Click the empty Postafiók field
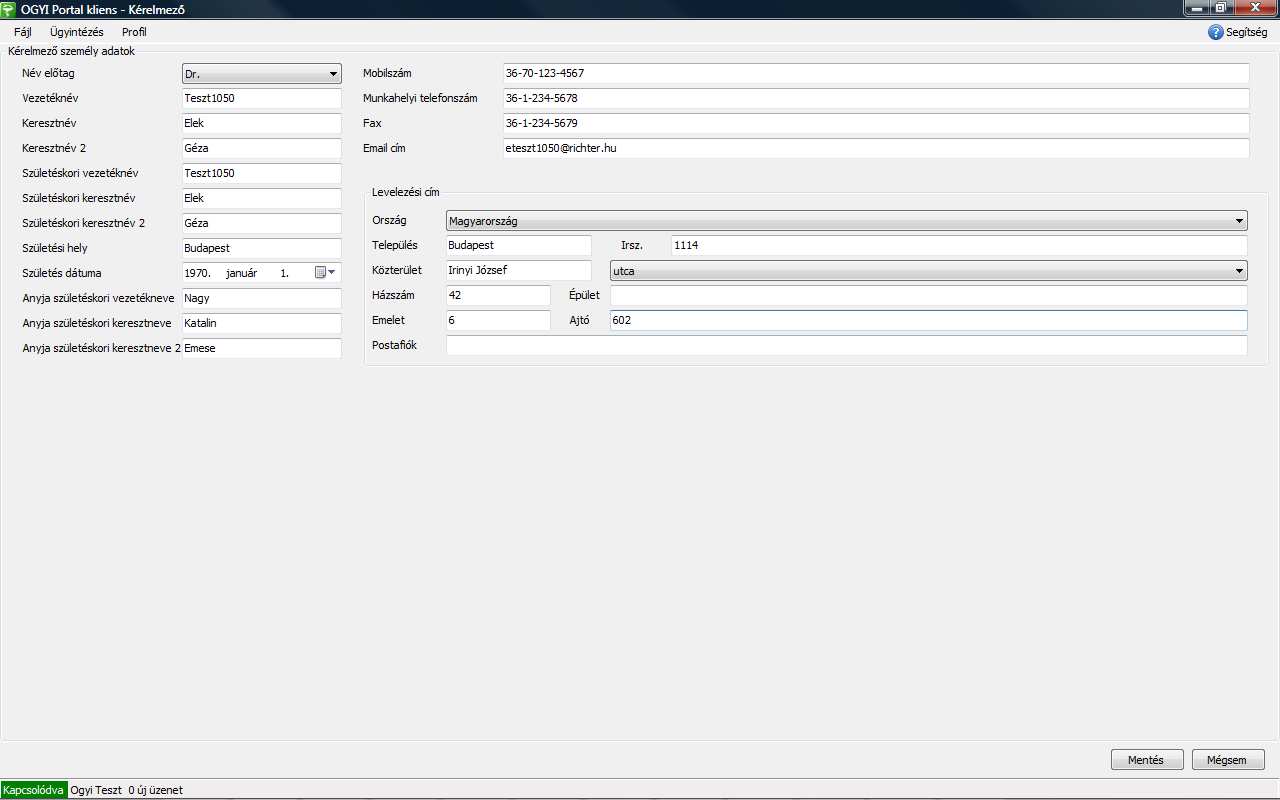Screen dimensions: 1280x800 coord(847,345)
